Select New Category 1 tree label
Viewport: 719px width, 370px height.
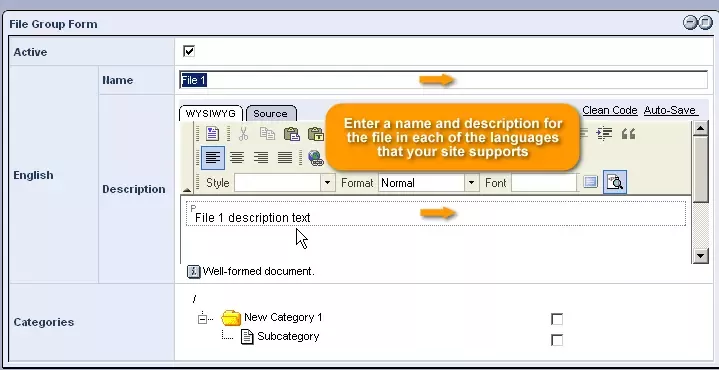pos(283,317)
